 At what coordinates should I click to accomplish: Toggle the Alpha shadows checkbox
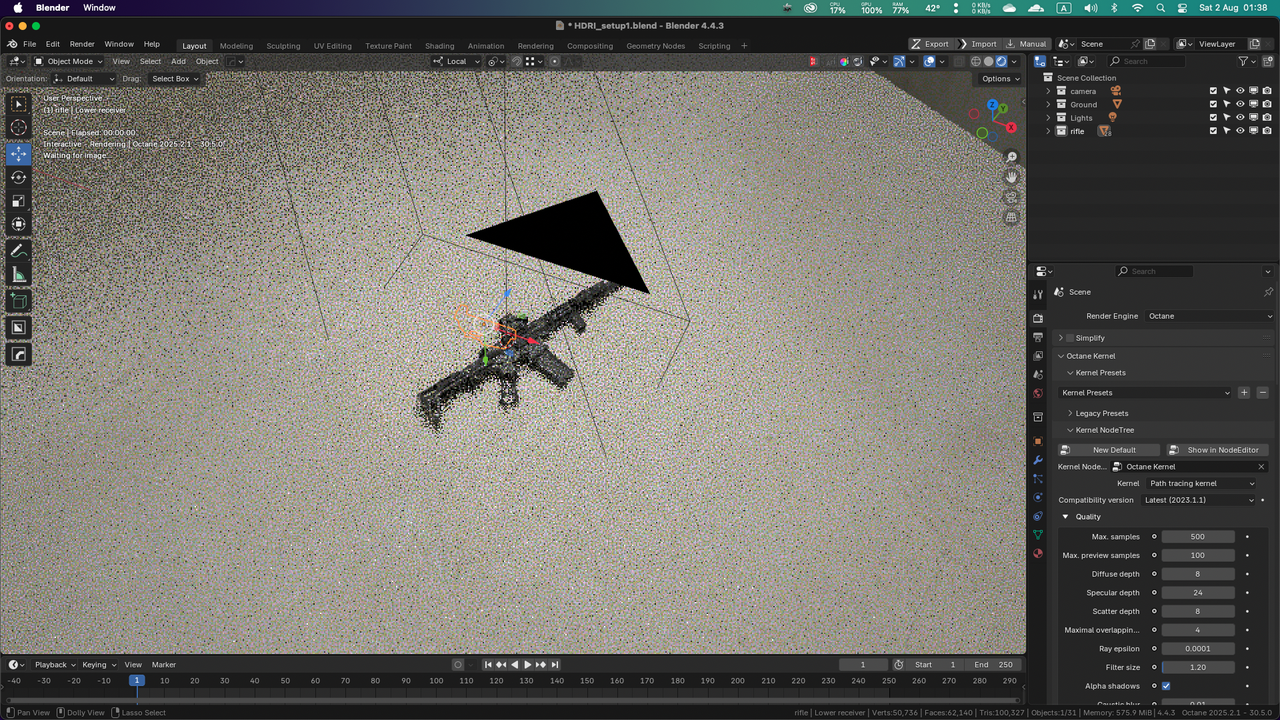point(1166,686)
